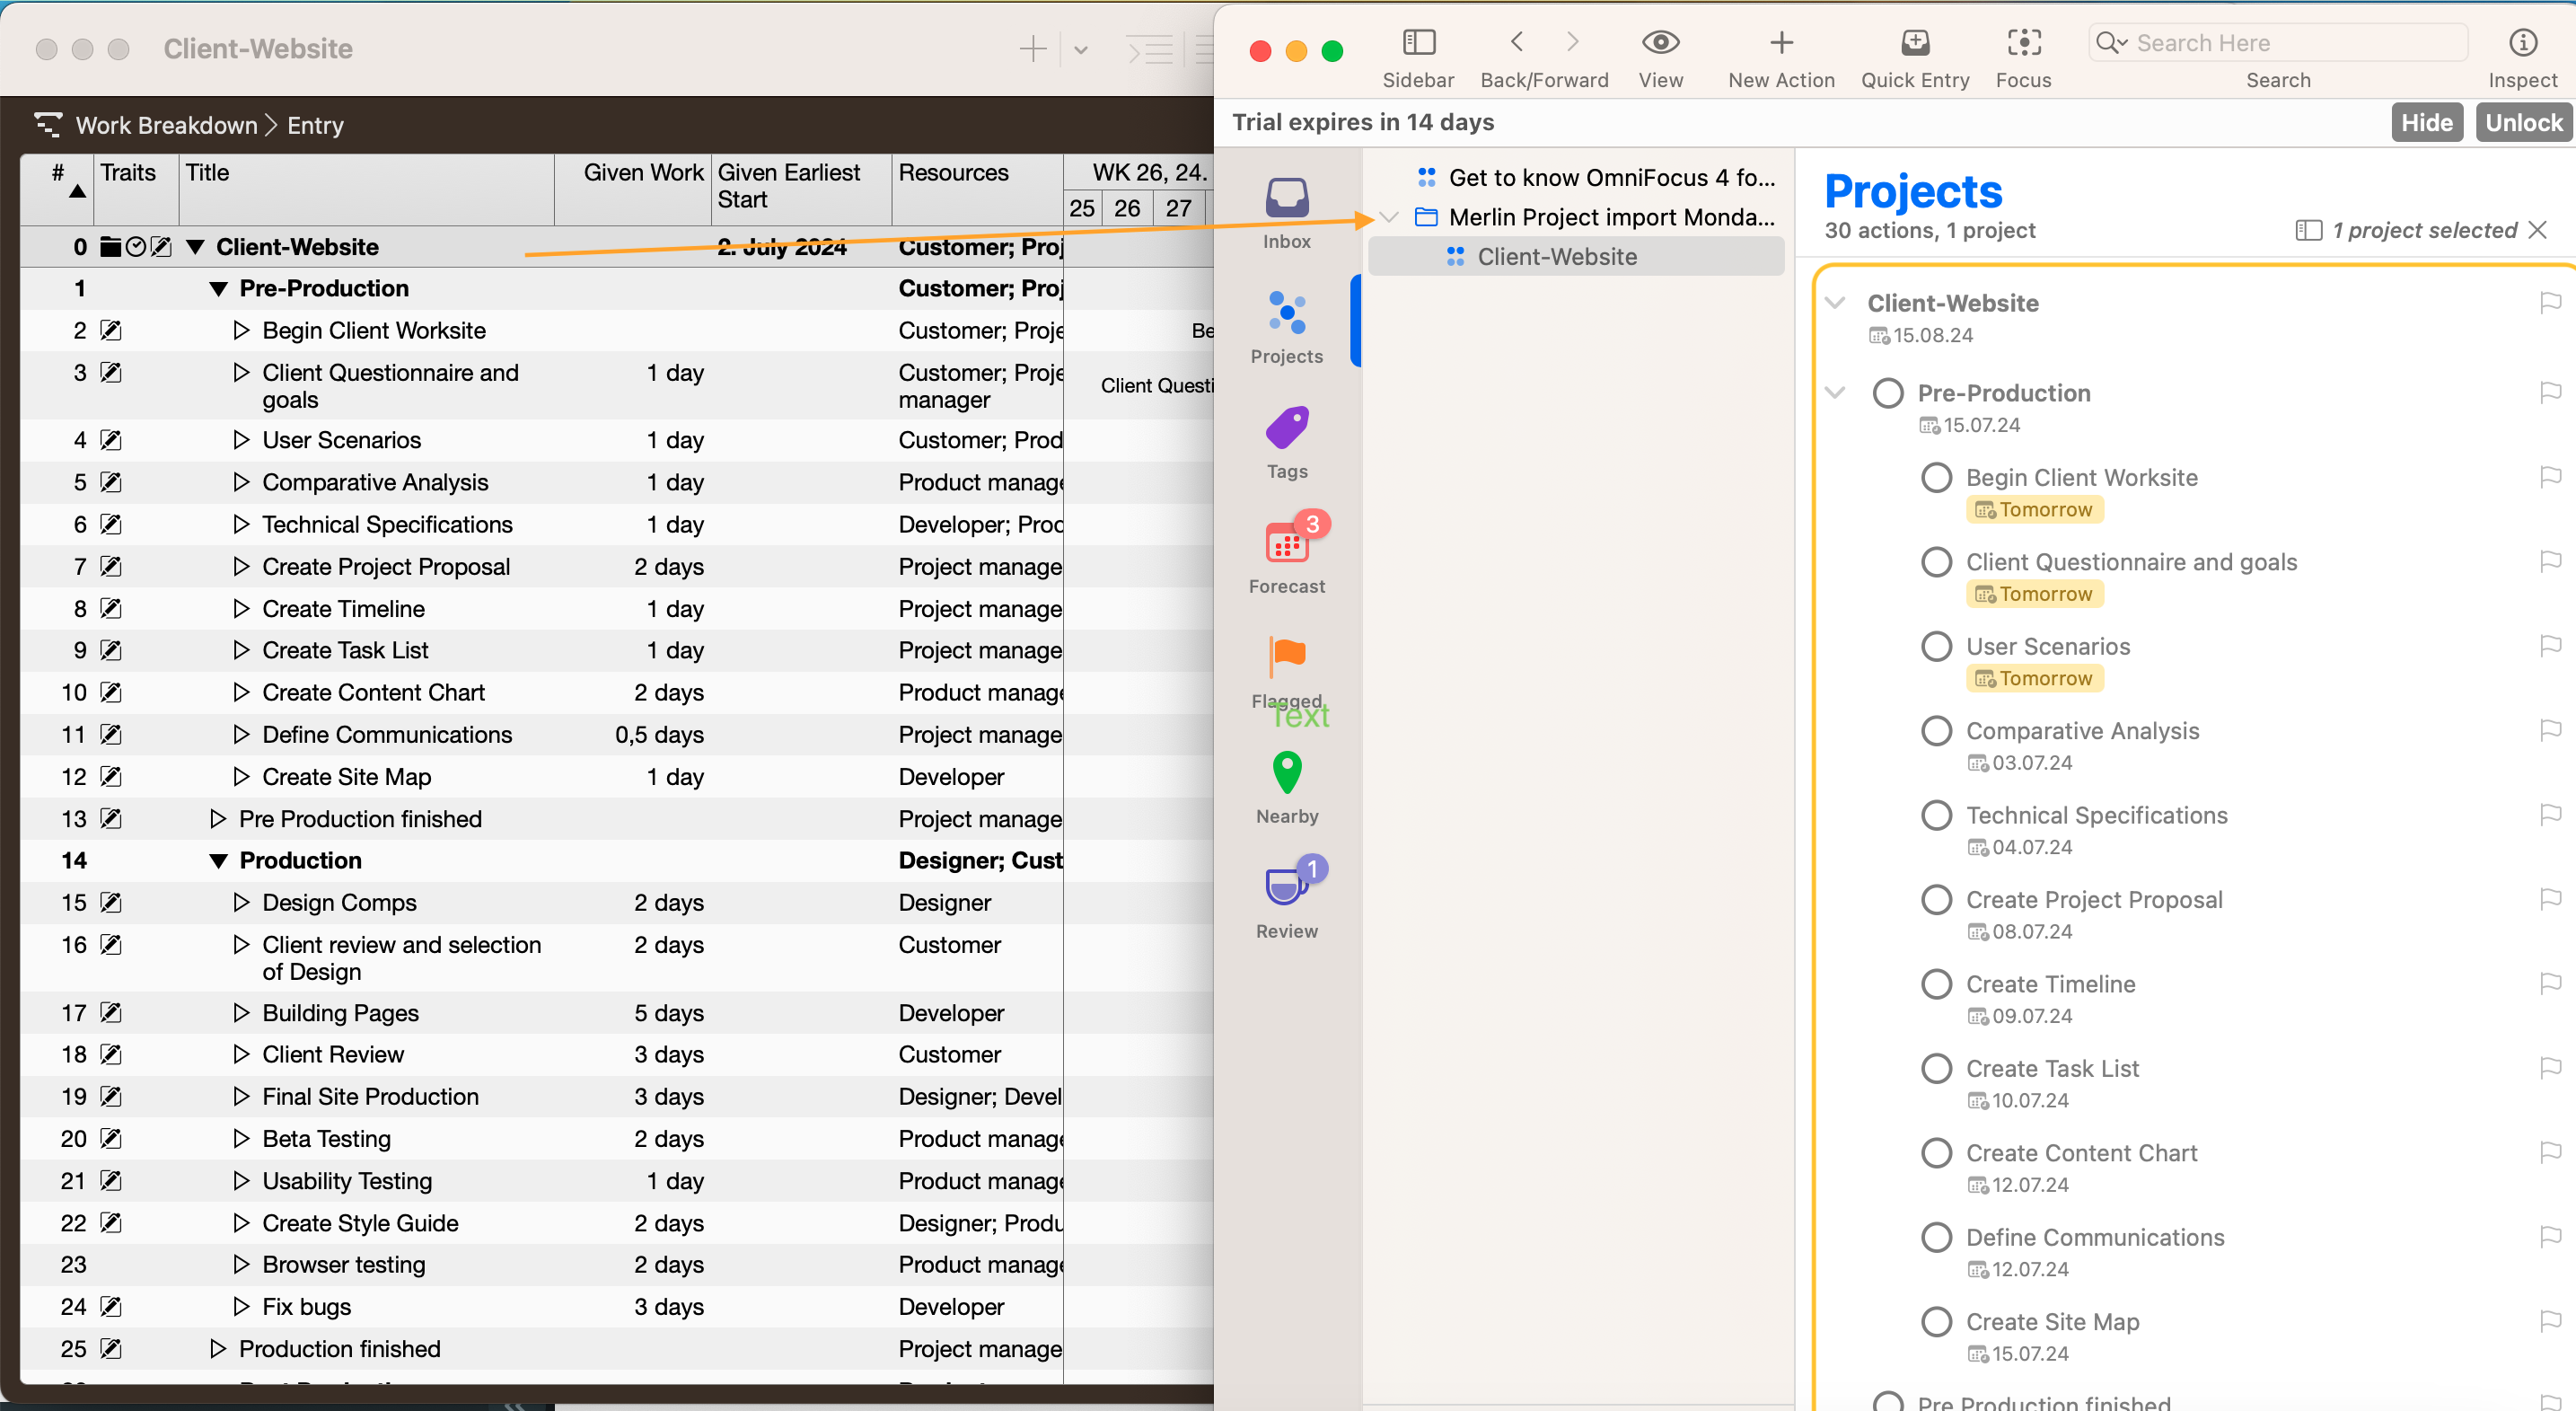The width and height of the screenshot is (2576, 1411).
Task: Click the plus icon in Merlin Client-Website toolbar
Action: pos(1032,48)
